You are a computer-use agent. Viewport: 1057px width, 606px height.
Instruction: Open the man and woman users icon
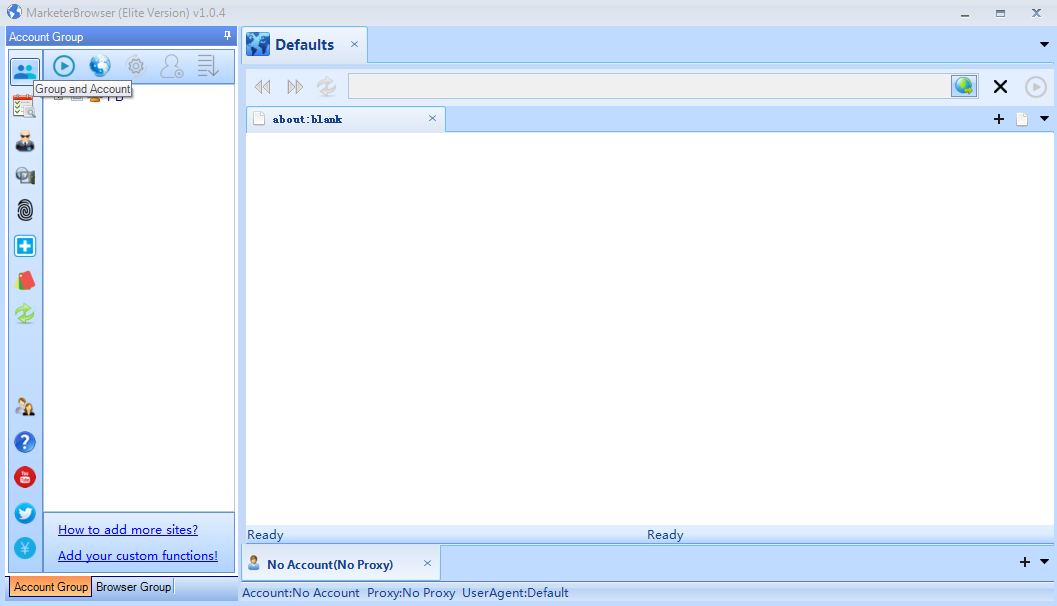coord(25,406)
